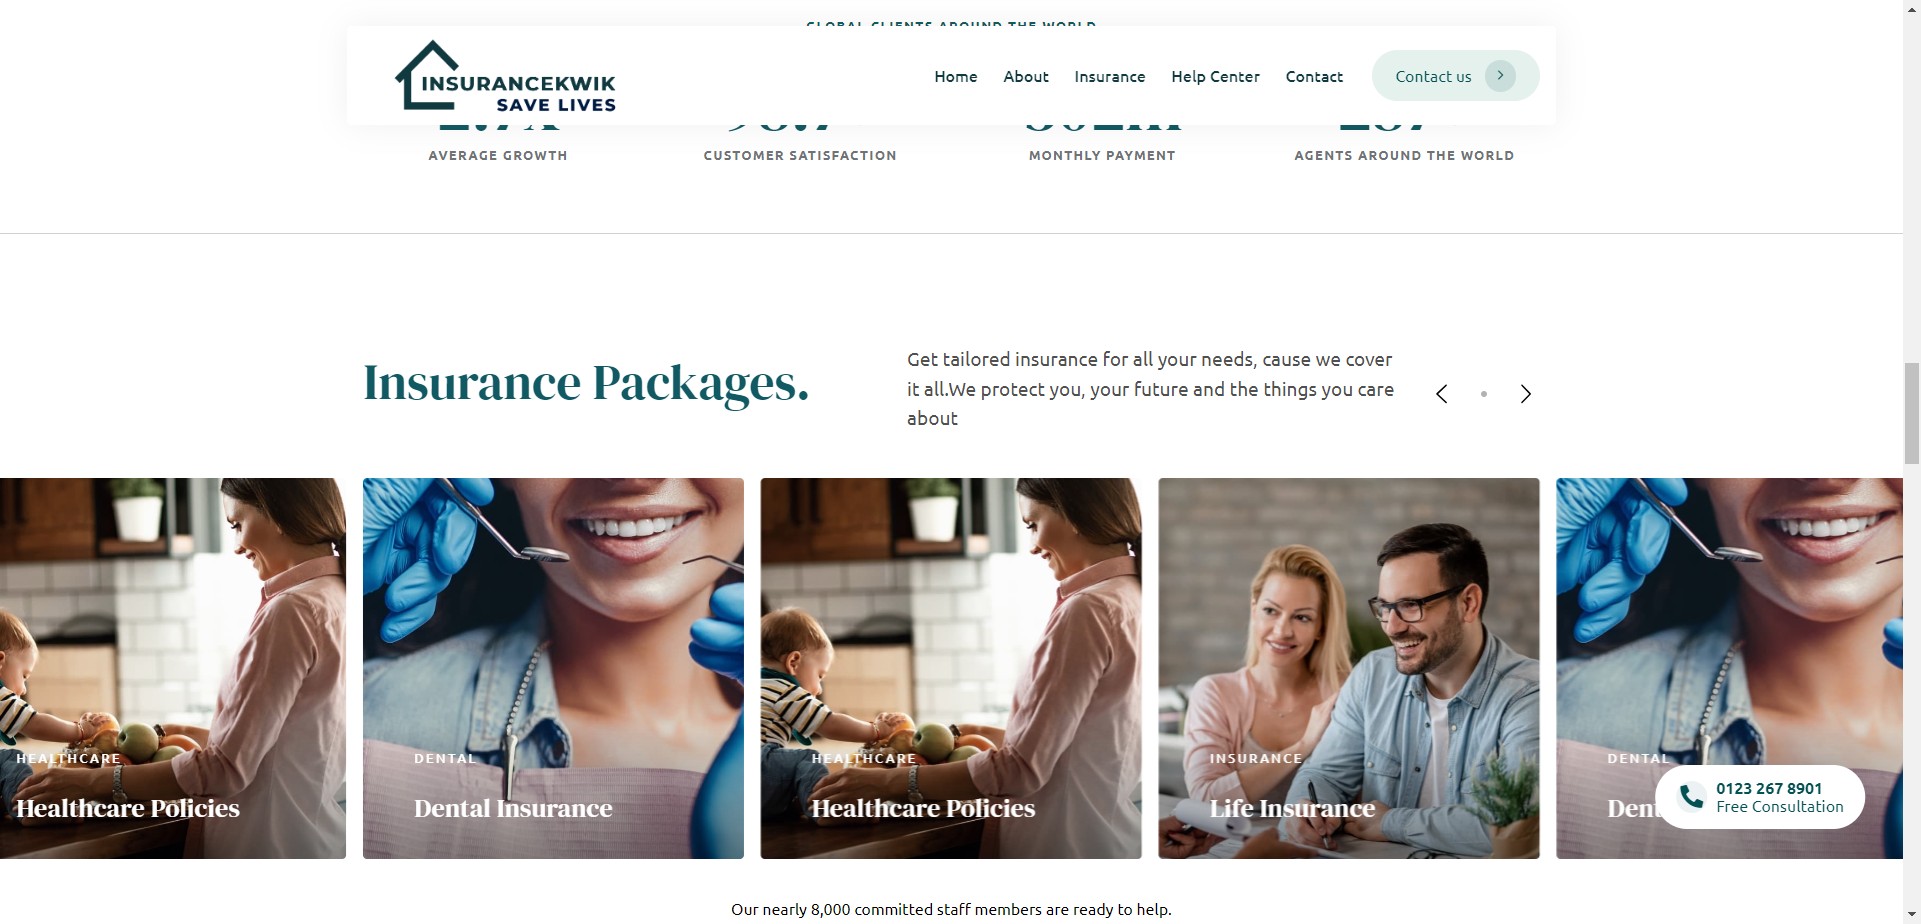The height and width of the screenshot is (924, 1921).
Task: Open the Life Insurance card
Action: pos(1349,668)
